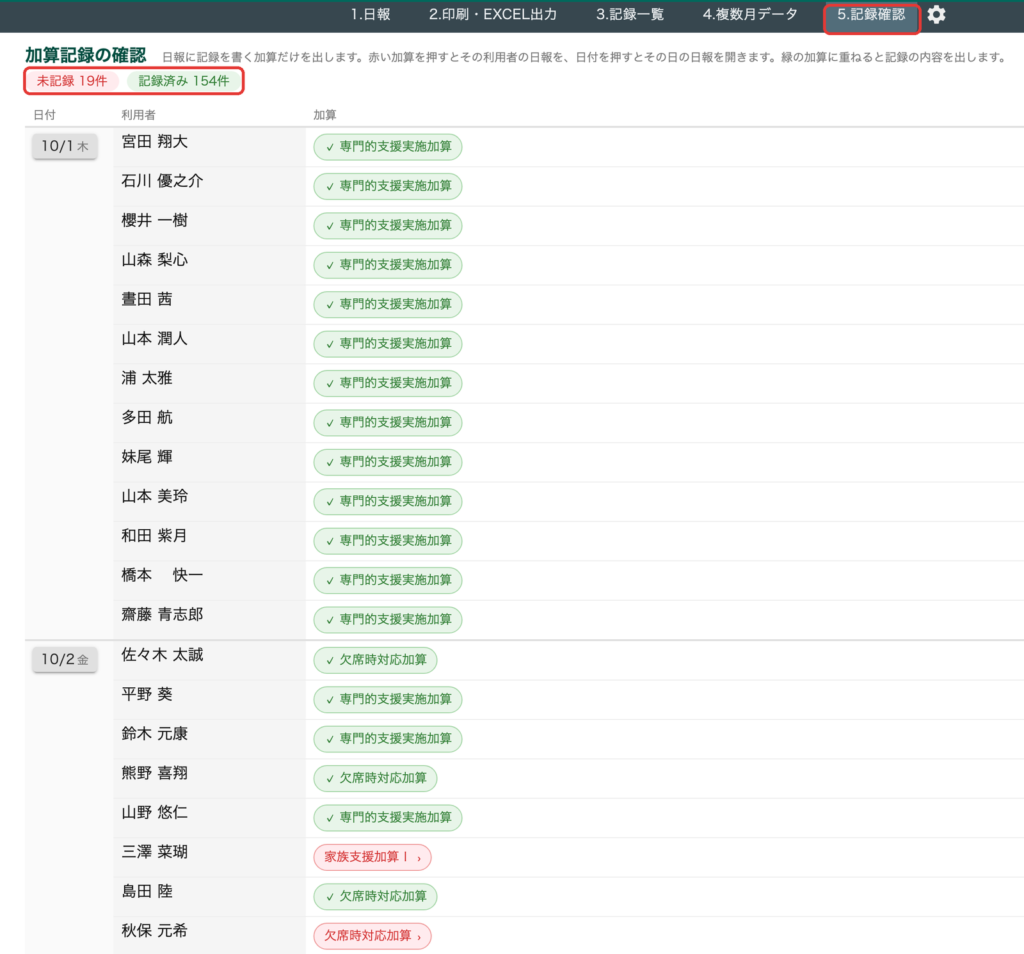
Task: Click 山本 潤人's 専門的支援実施加算 badge
Action: point(388,343)
